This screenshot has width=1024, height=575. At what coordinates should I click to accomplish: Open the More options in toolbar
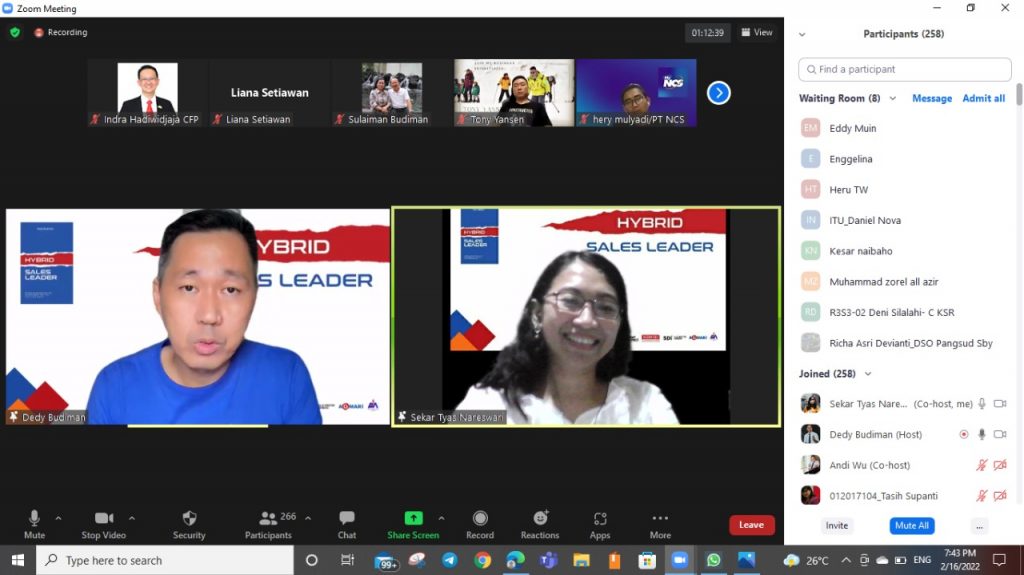pos(660,523)
